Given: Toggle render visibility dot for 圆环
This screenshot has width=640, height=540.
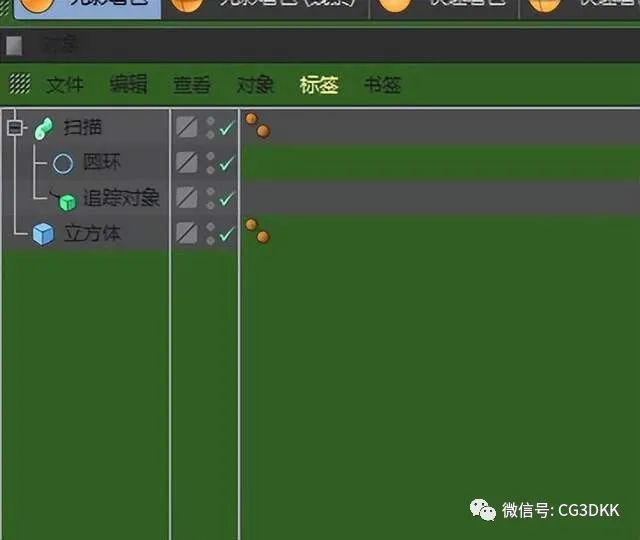Looking at the screenshot, I should pos(211,170).
